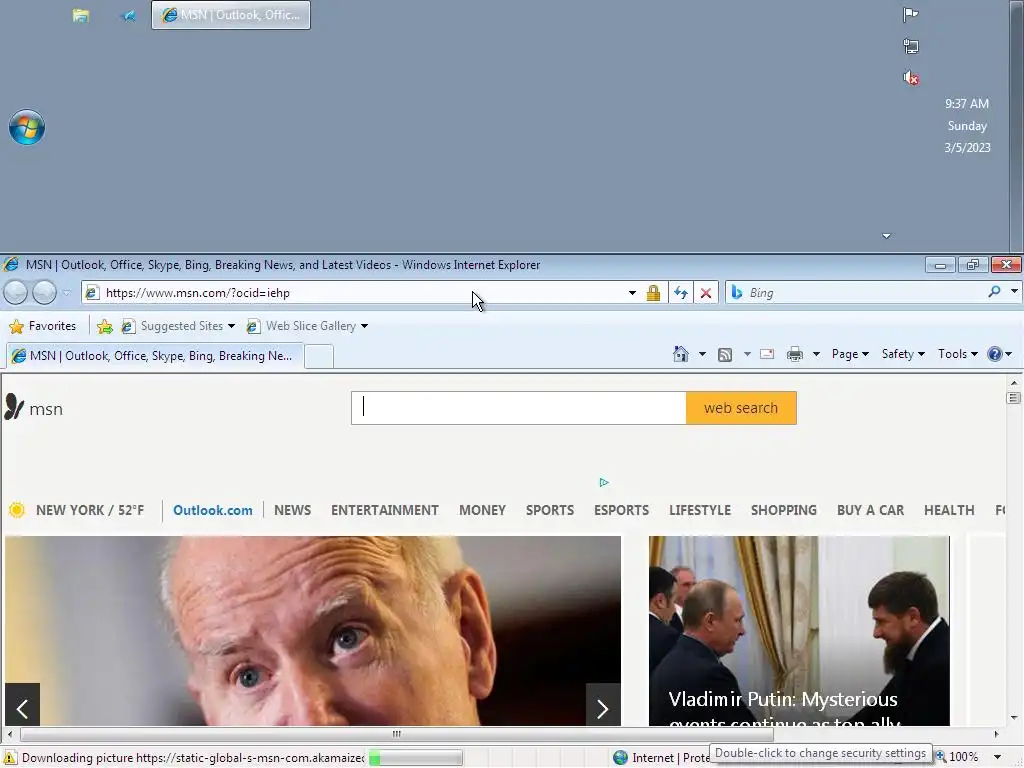Click the RSS feeds icon
1024x768 pixels.
[725, 354]
